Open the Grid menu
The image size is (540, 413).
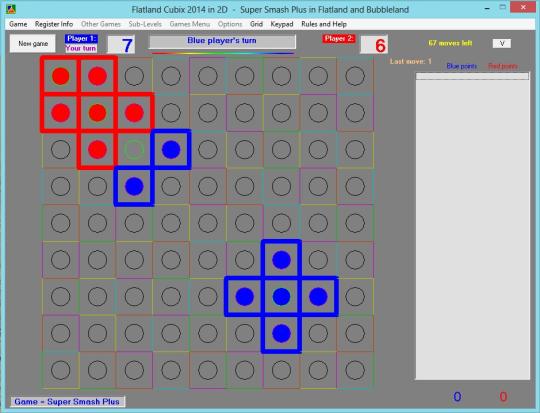point(256,24)
